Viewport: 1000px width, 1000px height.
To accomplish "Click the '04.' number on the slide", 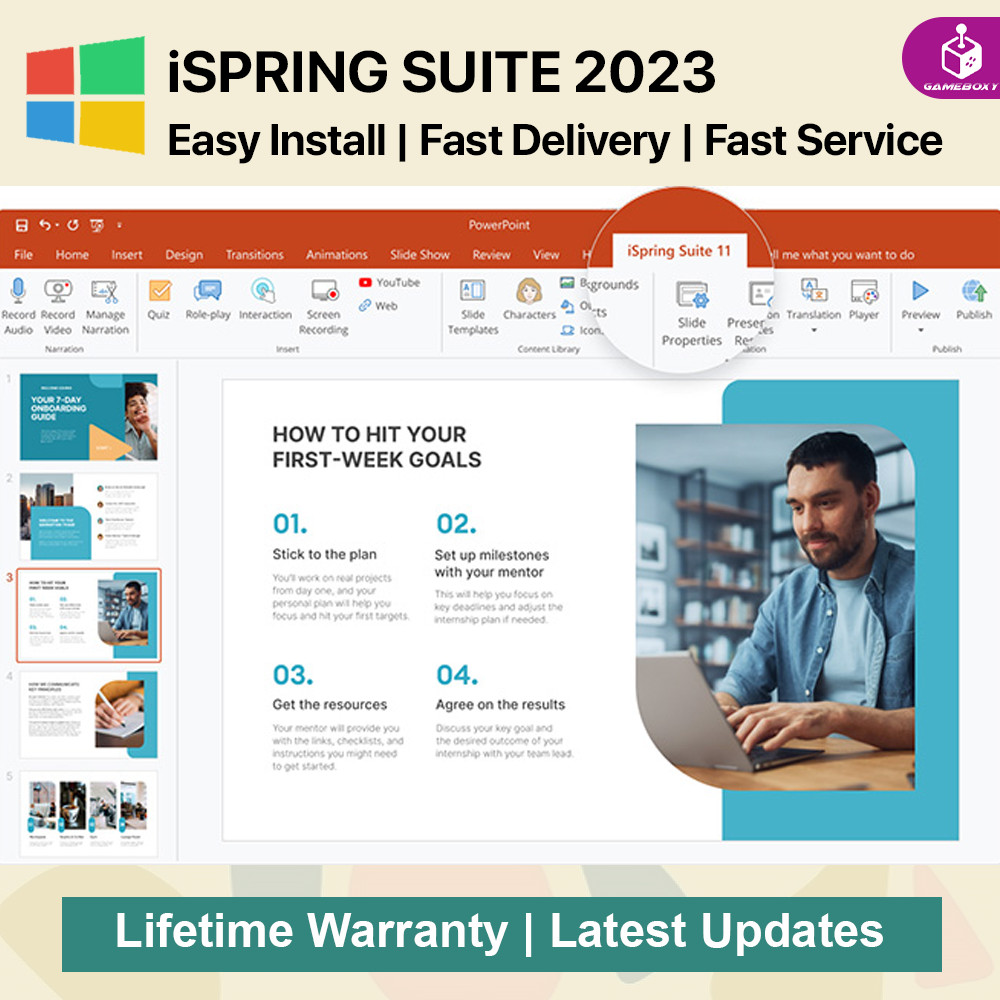I will pos(457,675).
